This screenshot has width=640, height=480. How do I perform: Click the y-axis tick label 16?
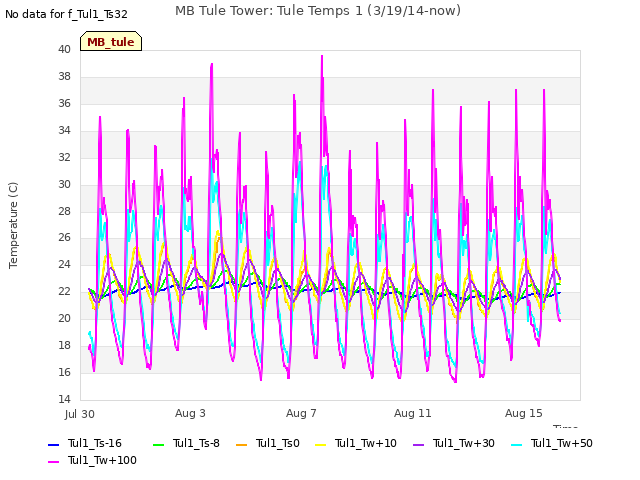tap(64, 372)
